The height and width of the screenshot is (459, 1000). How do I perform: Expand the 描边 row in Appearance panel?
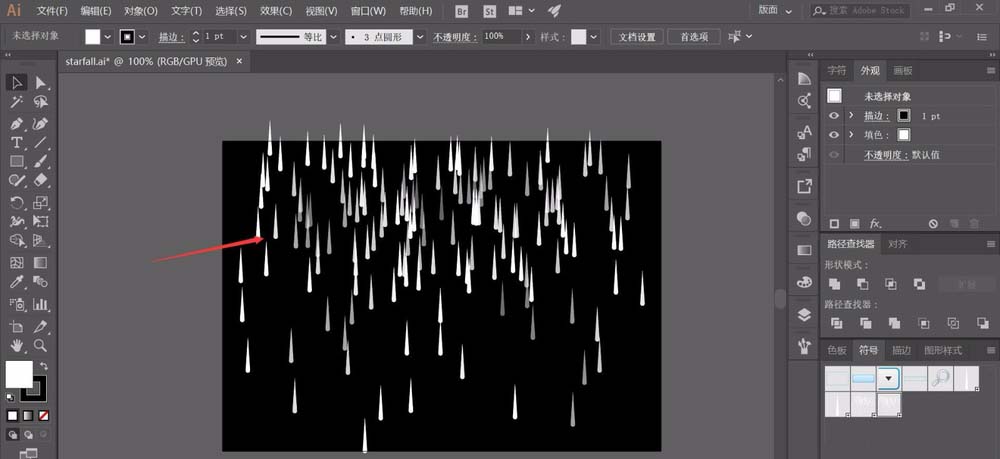point(851,115)
